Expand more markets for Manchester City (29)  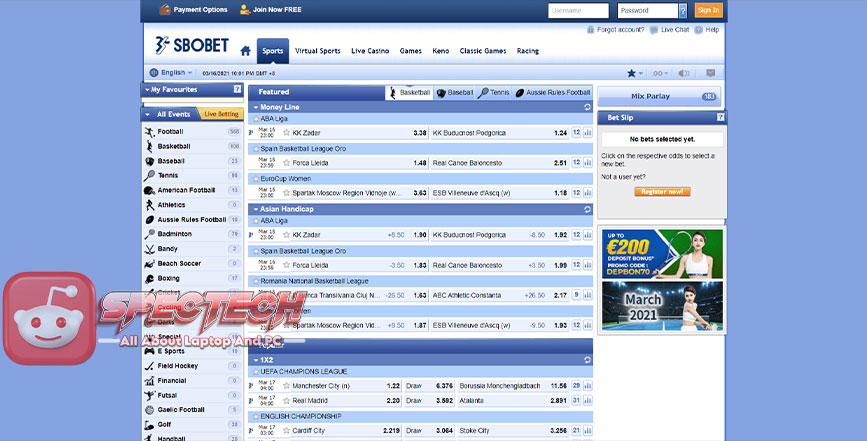click(x=576, y=386)
